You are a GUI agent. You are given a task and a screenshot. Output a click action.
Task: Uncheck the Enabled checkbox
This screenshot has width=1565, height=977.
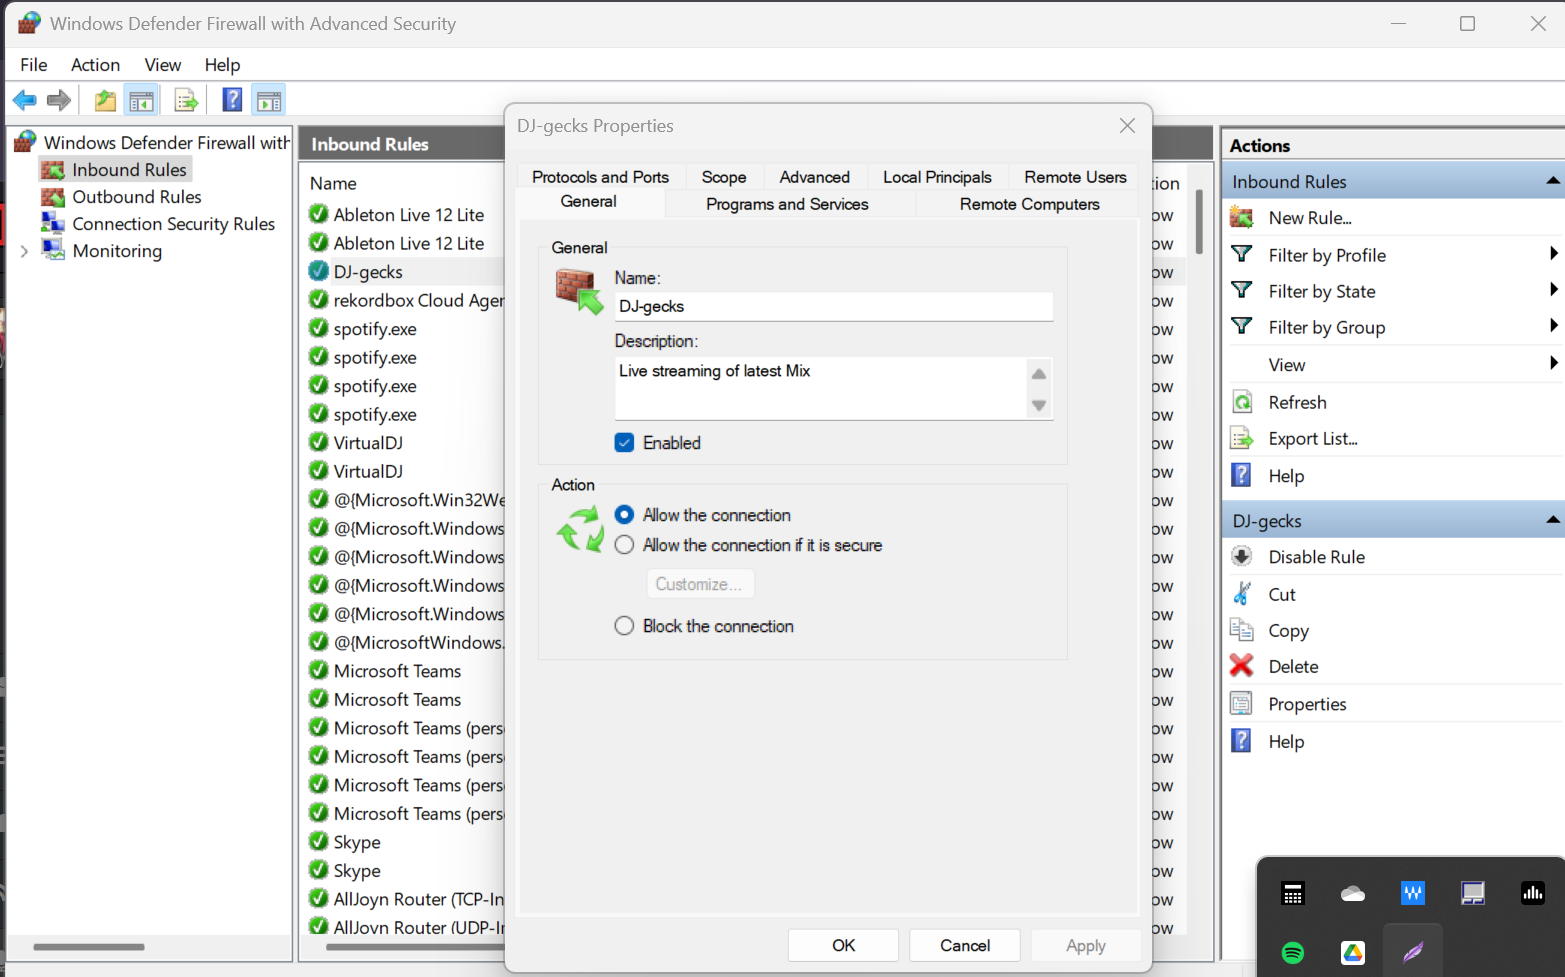[x=625, y=443]
